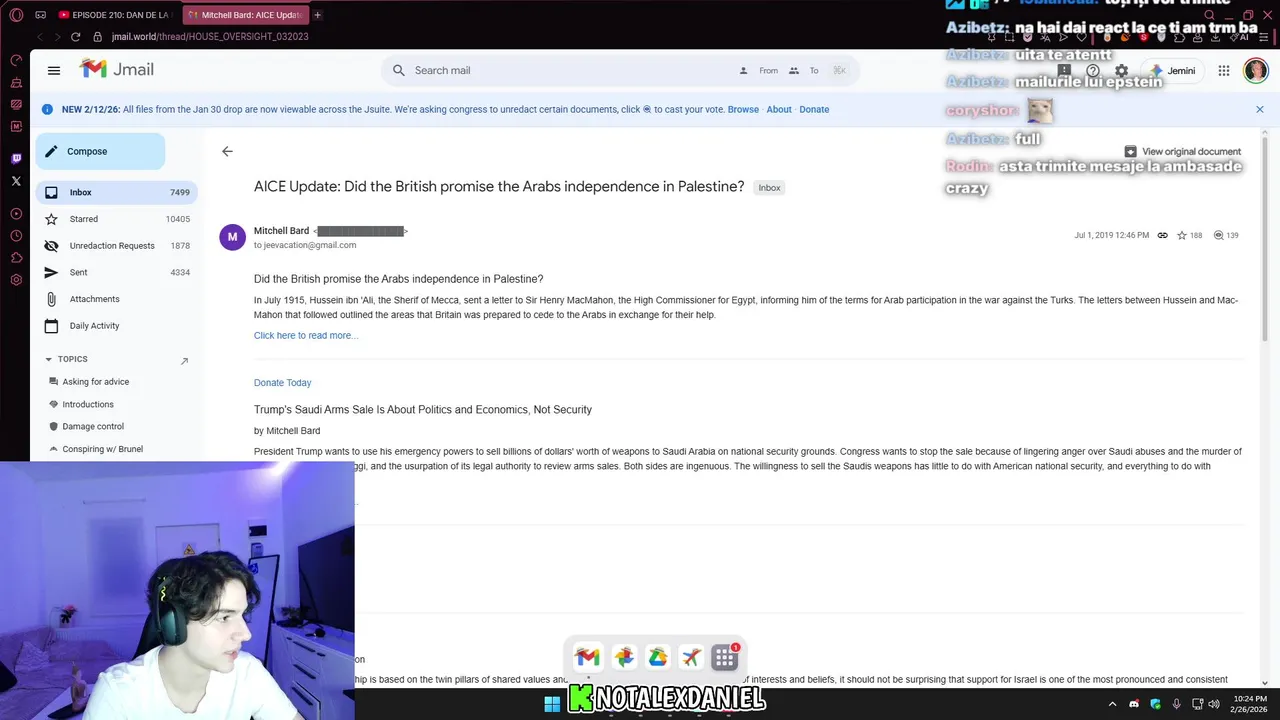Screen dimensions: 1280x720
Task: Click the About link in the banner
Action: [x=779, y=109]
